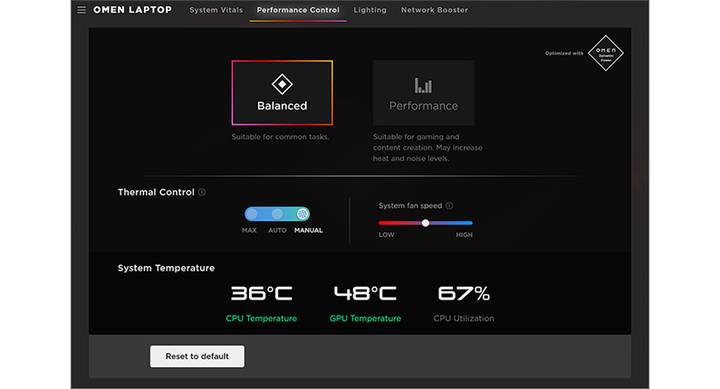Click the CPU Temperature reading
Screen dimensions: 720x389
tap(261, 293)
